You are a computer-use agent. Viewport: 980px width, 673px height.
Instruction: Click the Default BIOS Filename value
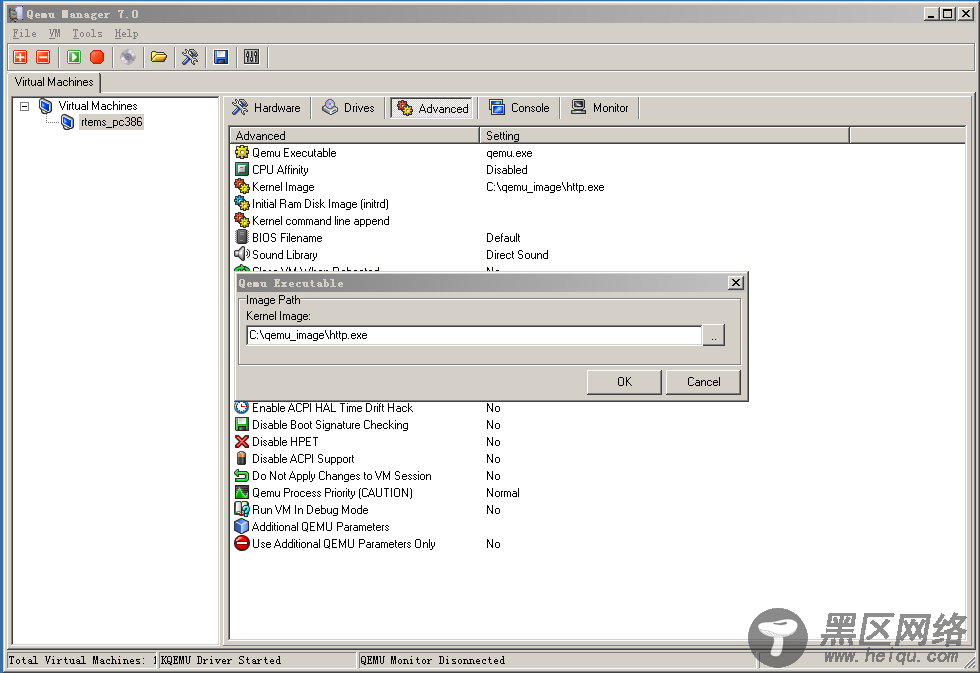pyautogui.click(x=502, y=238)
